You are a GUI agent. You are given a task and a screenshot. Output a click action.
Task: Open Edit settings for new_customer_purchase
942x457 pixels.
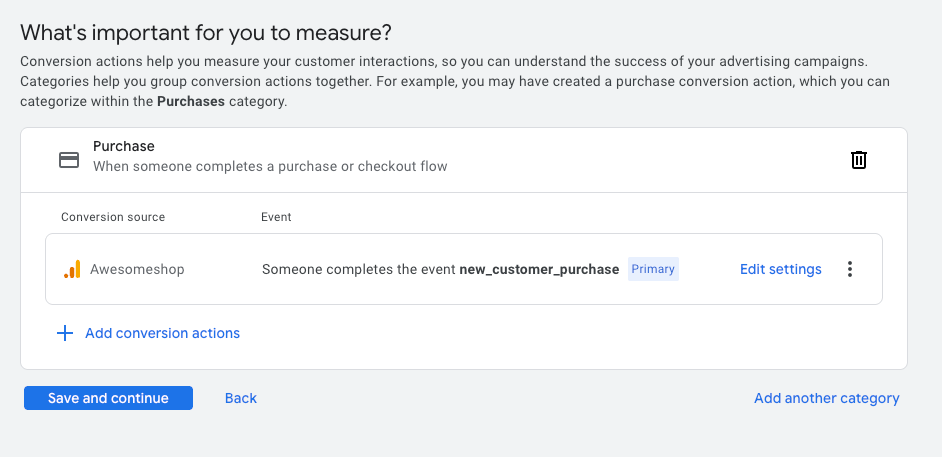[780, 269]
